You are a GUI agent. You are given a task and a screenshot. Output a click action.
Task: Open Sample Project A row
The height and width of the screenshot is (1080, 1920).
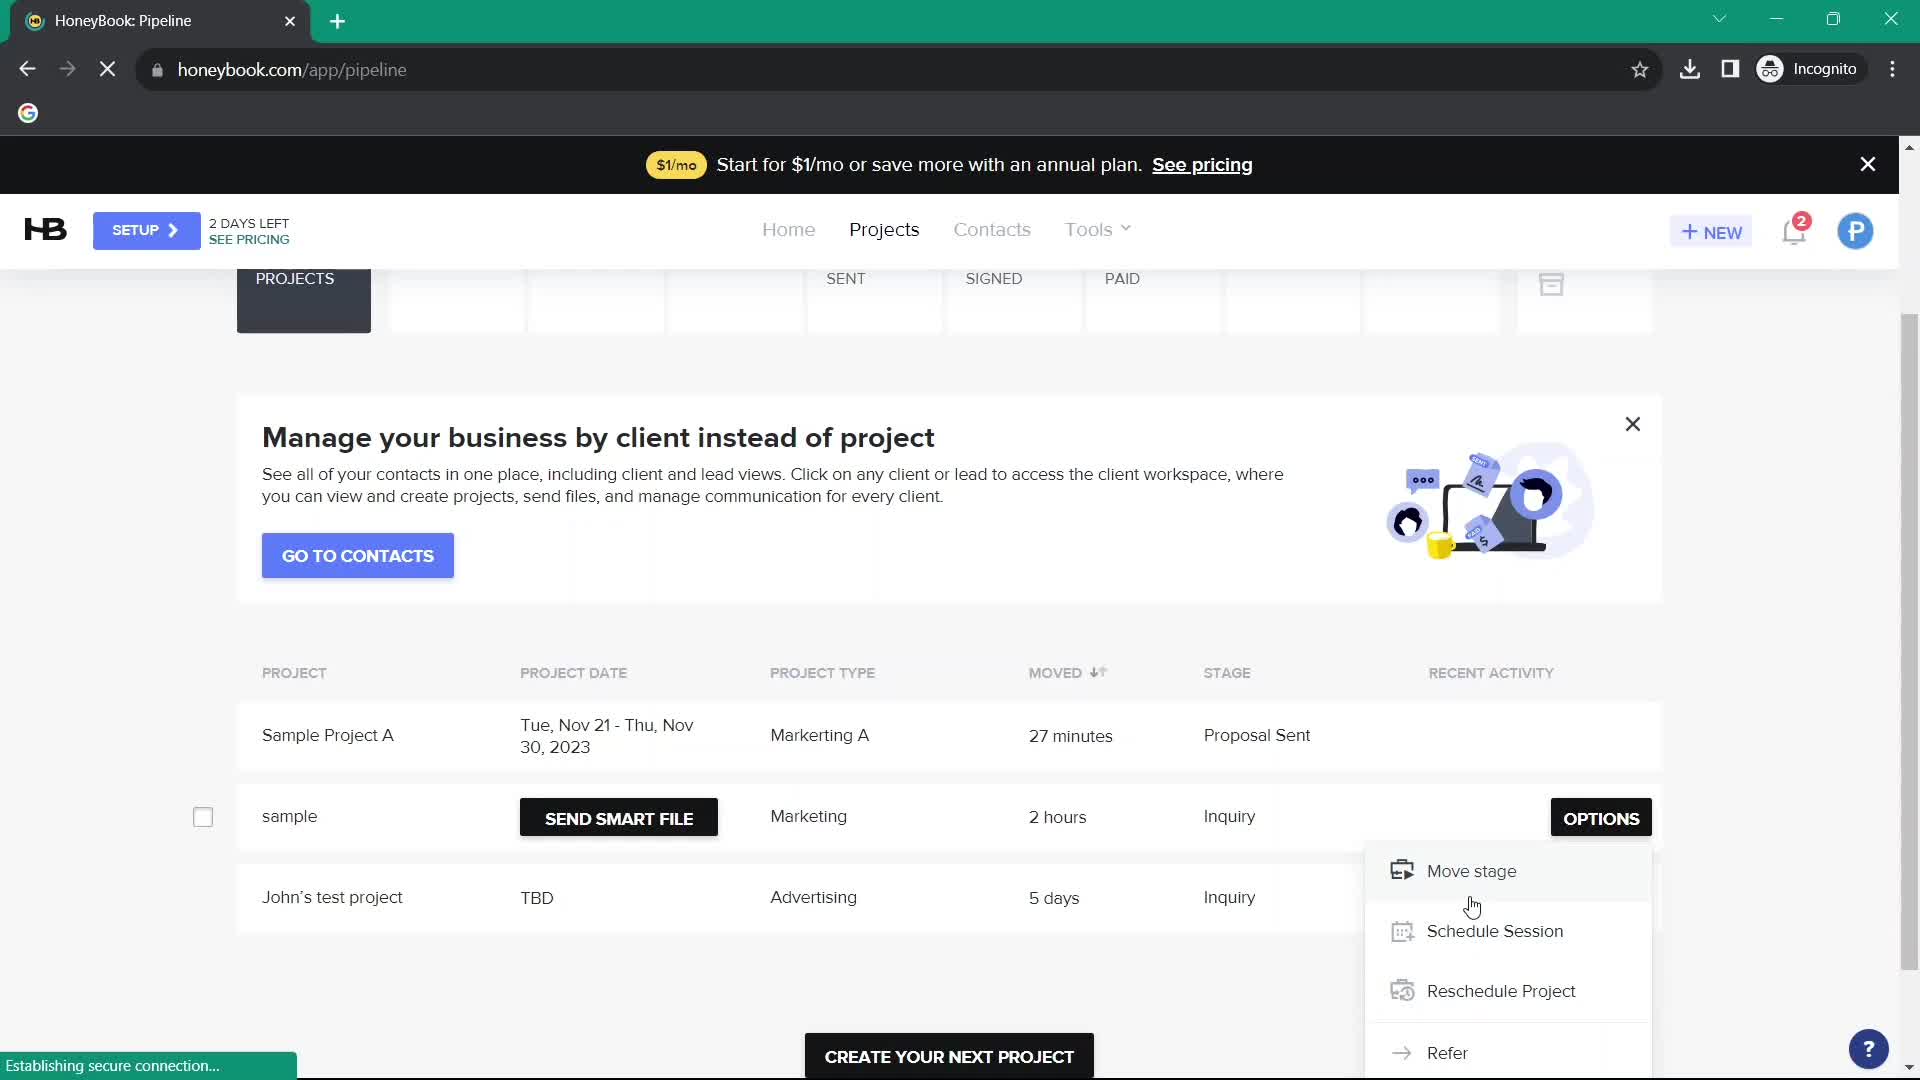949,736
